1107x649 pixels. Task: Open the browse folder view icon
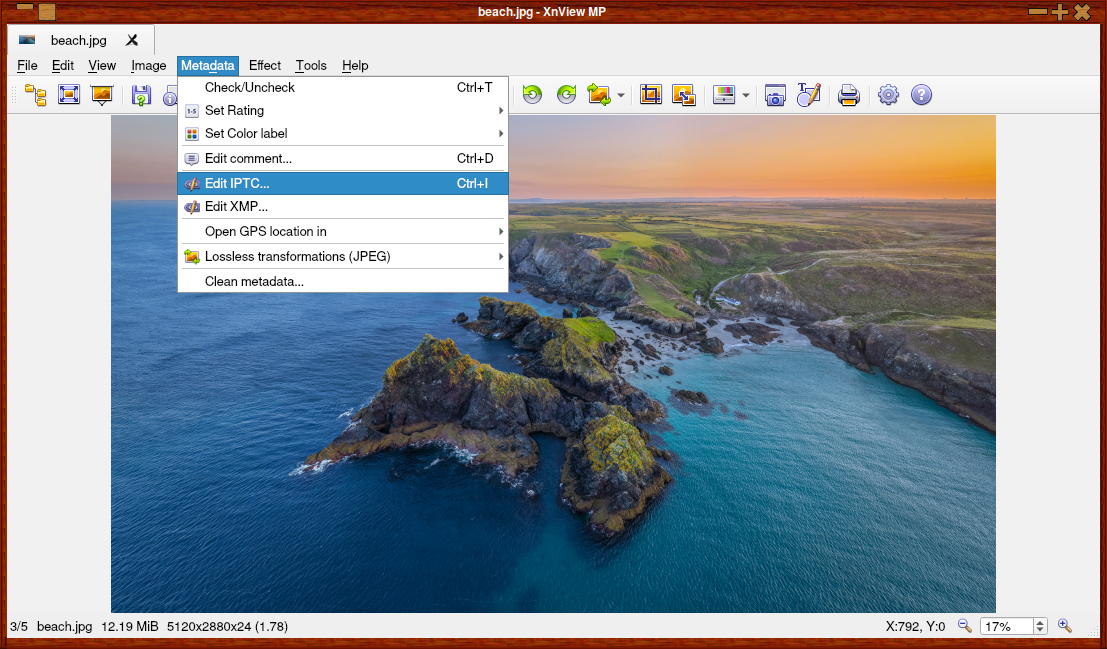(x=36, y=94)
